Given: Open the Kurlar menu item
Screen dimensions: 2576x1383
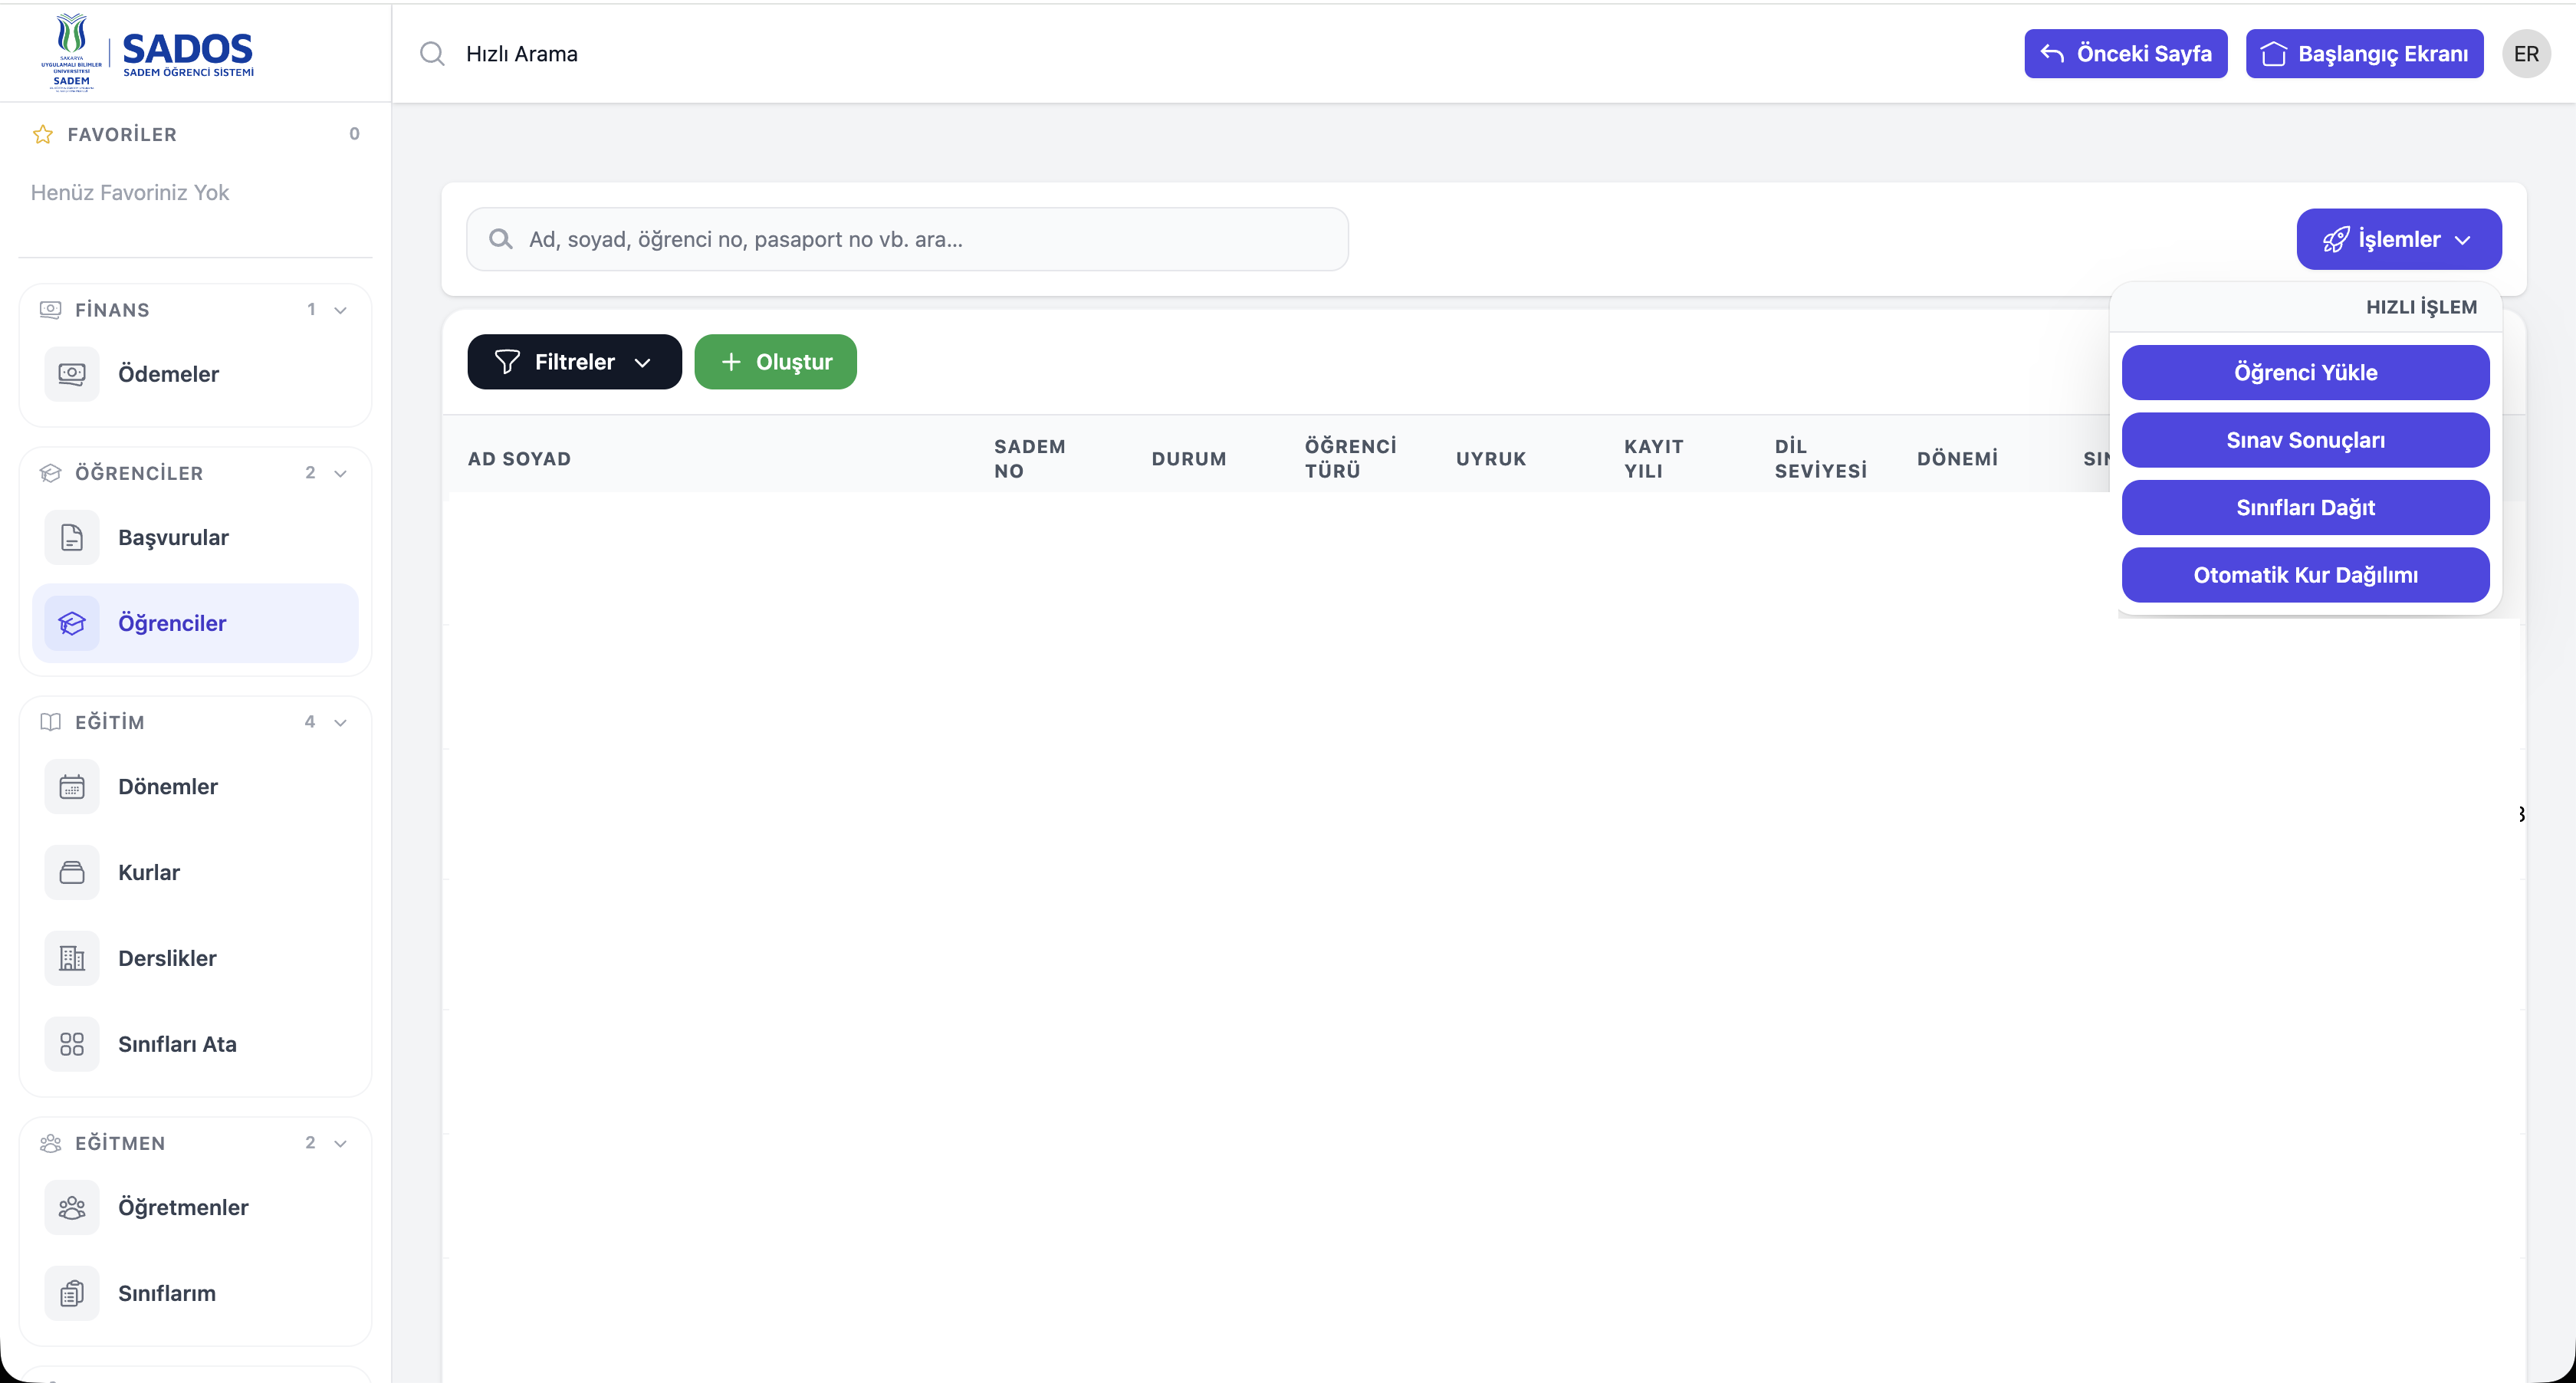Looking at the screenshot, I should tap(195, 872).
